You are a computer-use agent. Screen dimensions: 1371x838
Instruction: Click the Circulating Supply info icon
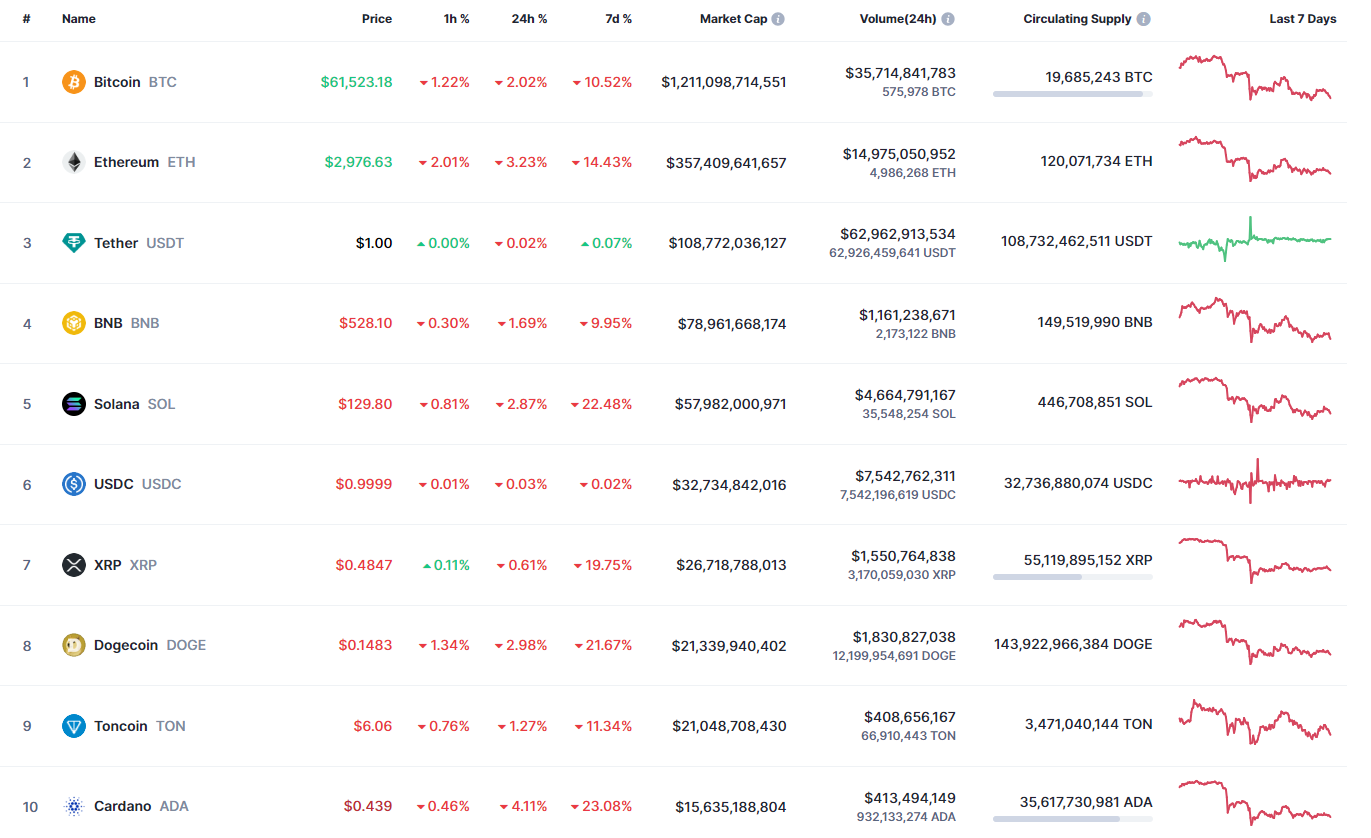coord(1144,19)
